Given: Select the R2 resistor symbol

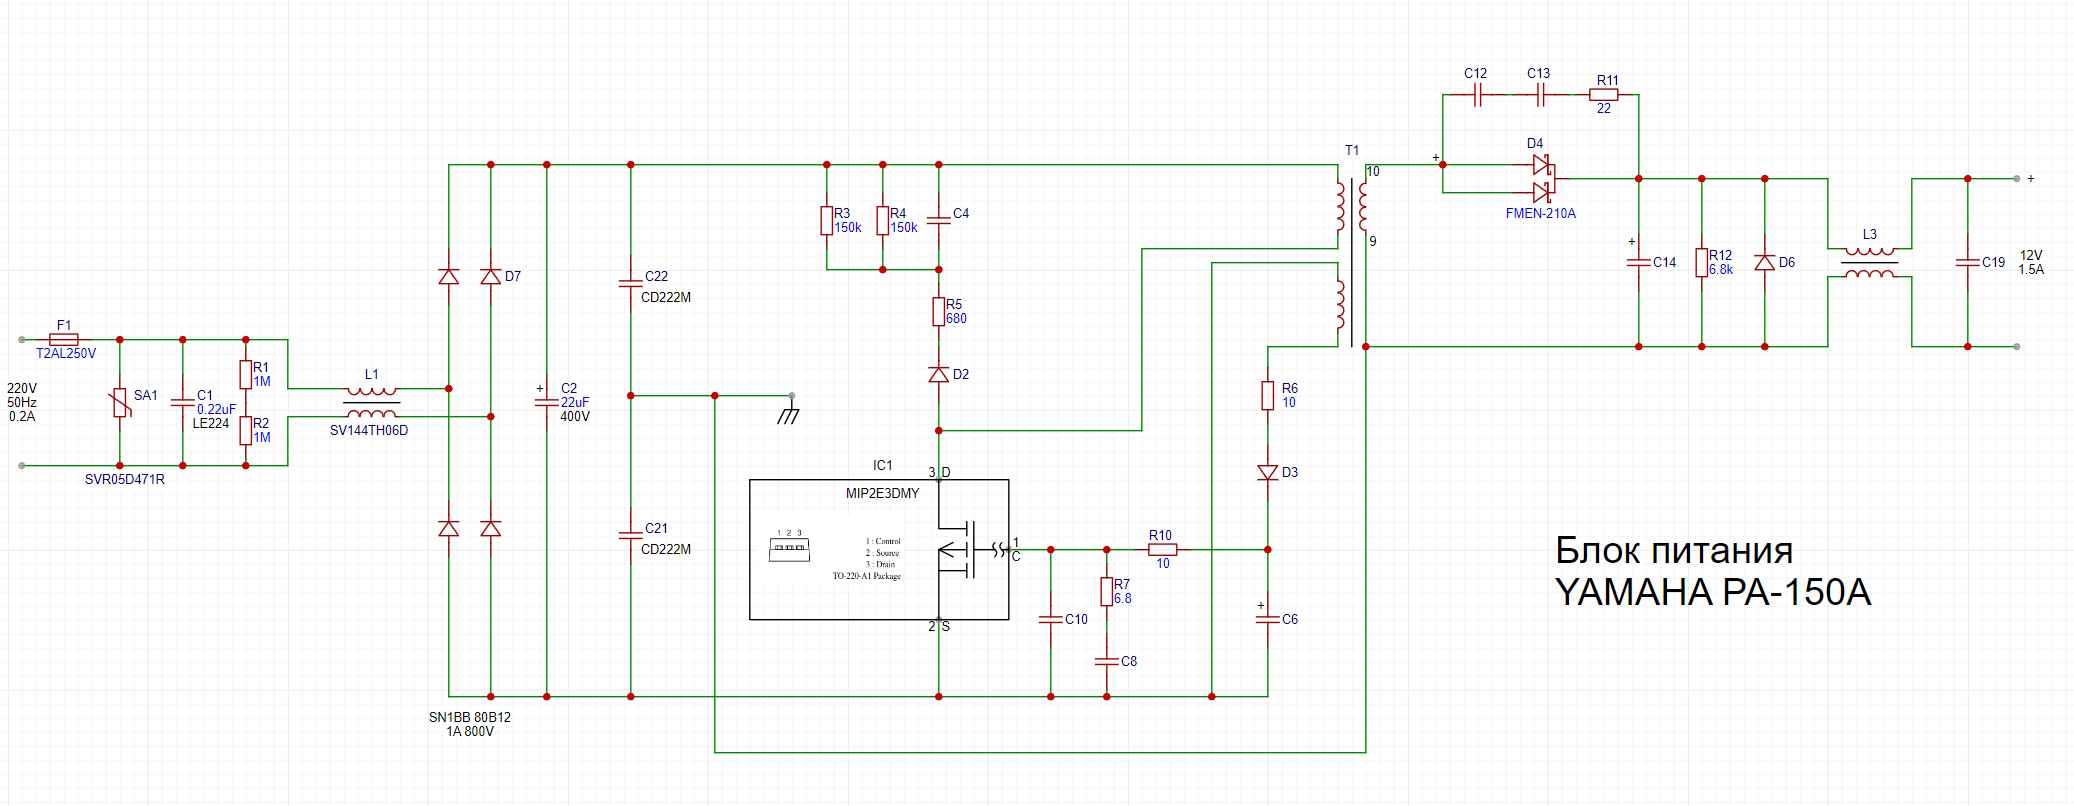Looking at the screenshot, I should [246, 430].
